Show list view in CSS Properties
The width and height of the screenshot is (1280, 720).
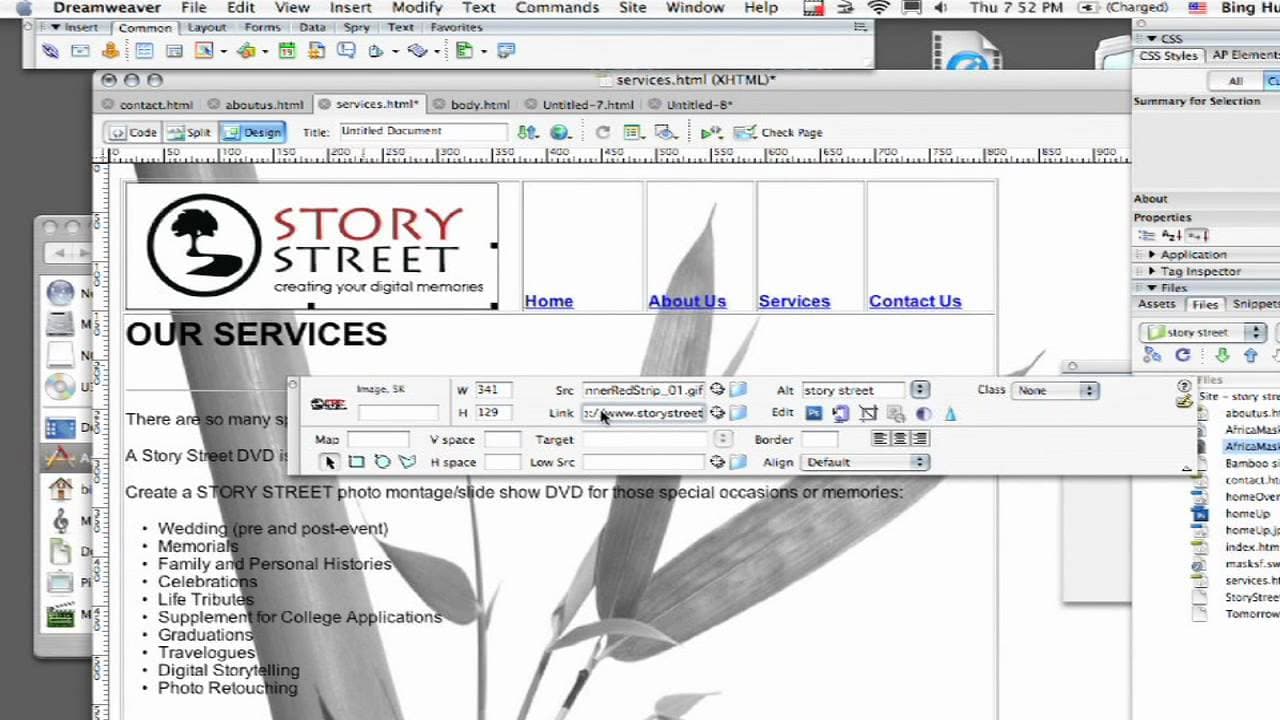coord(1171,235)
